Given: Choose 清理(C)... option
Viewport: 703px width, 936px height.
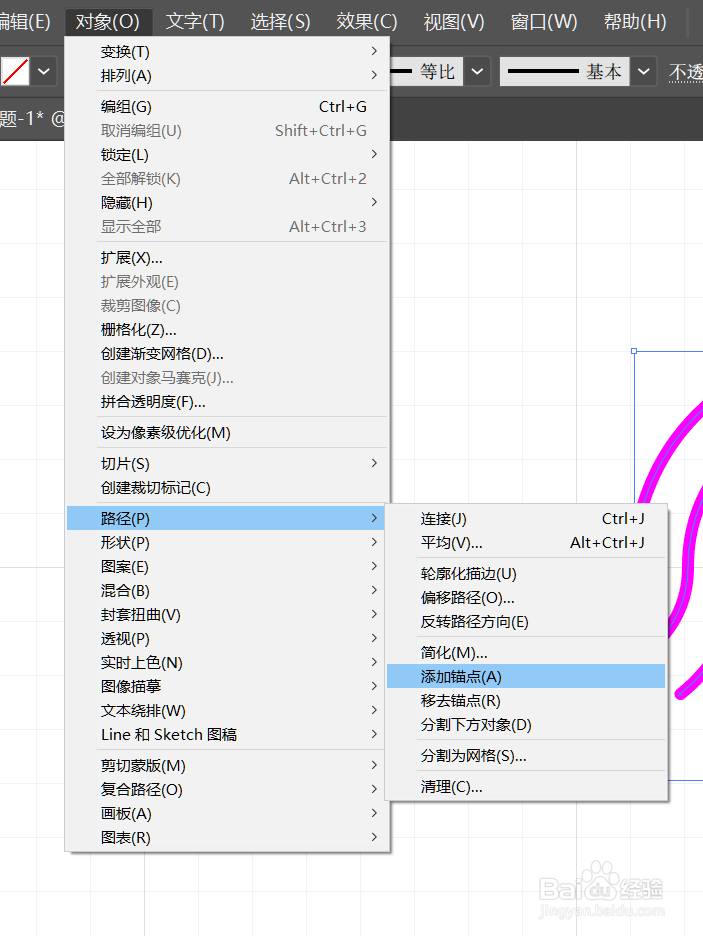Looking at the screenshot, I should point(526,787).
